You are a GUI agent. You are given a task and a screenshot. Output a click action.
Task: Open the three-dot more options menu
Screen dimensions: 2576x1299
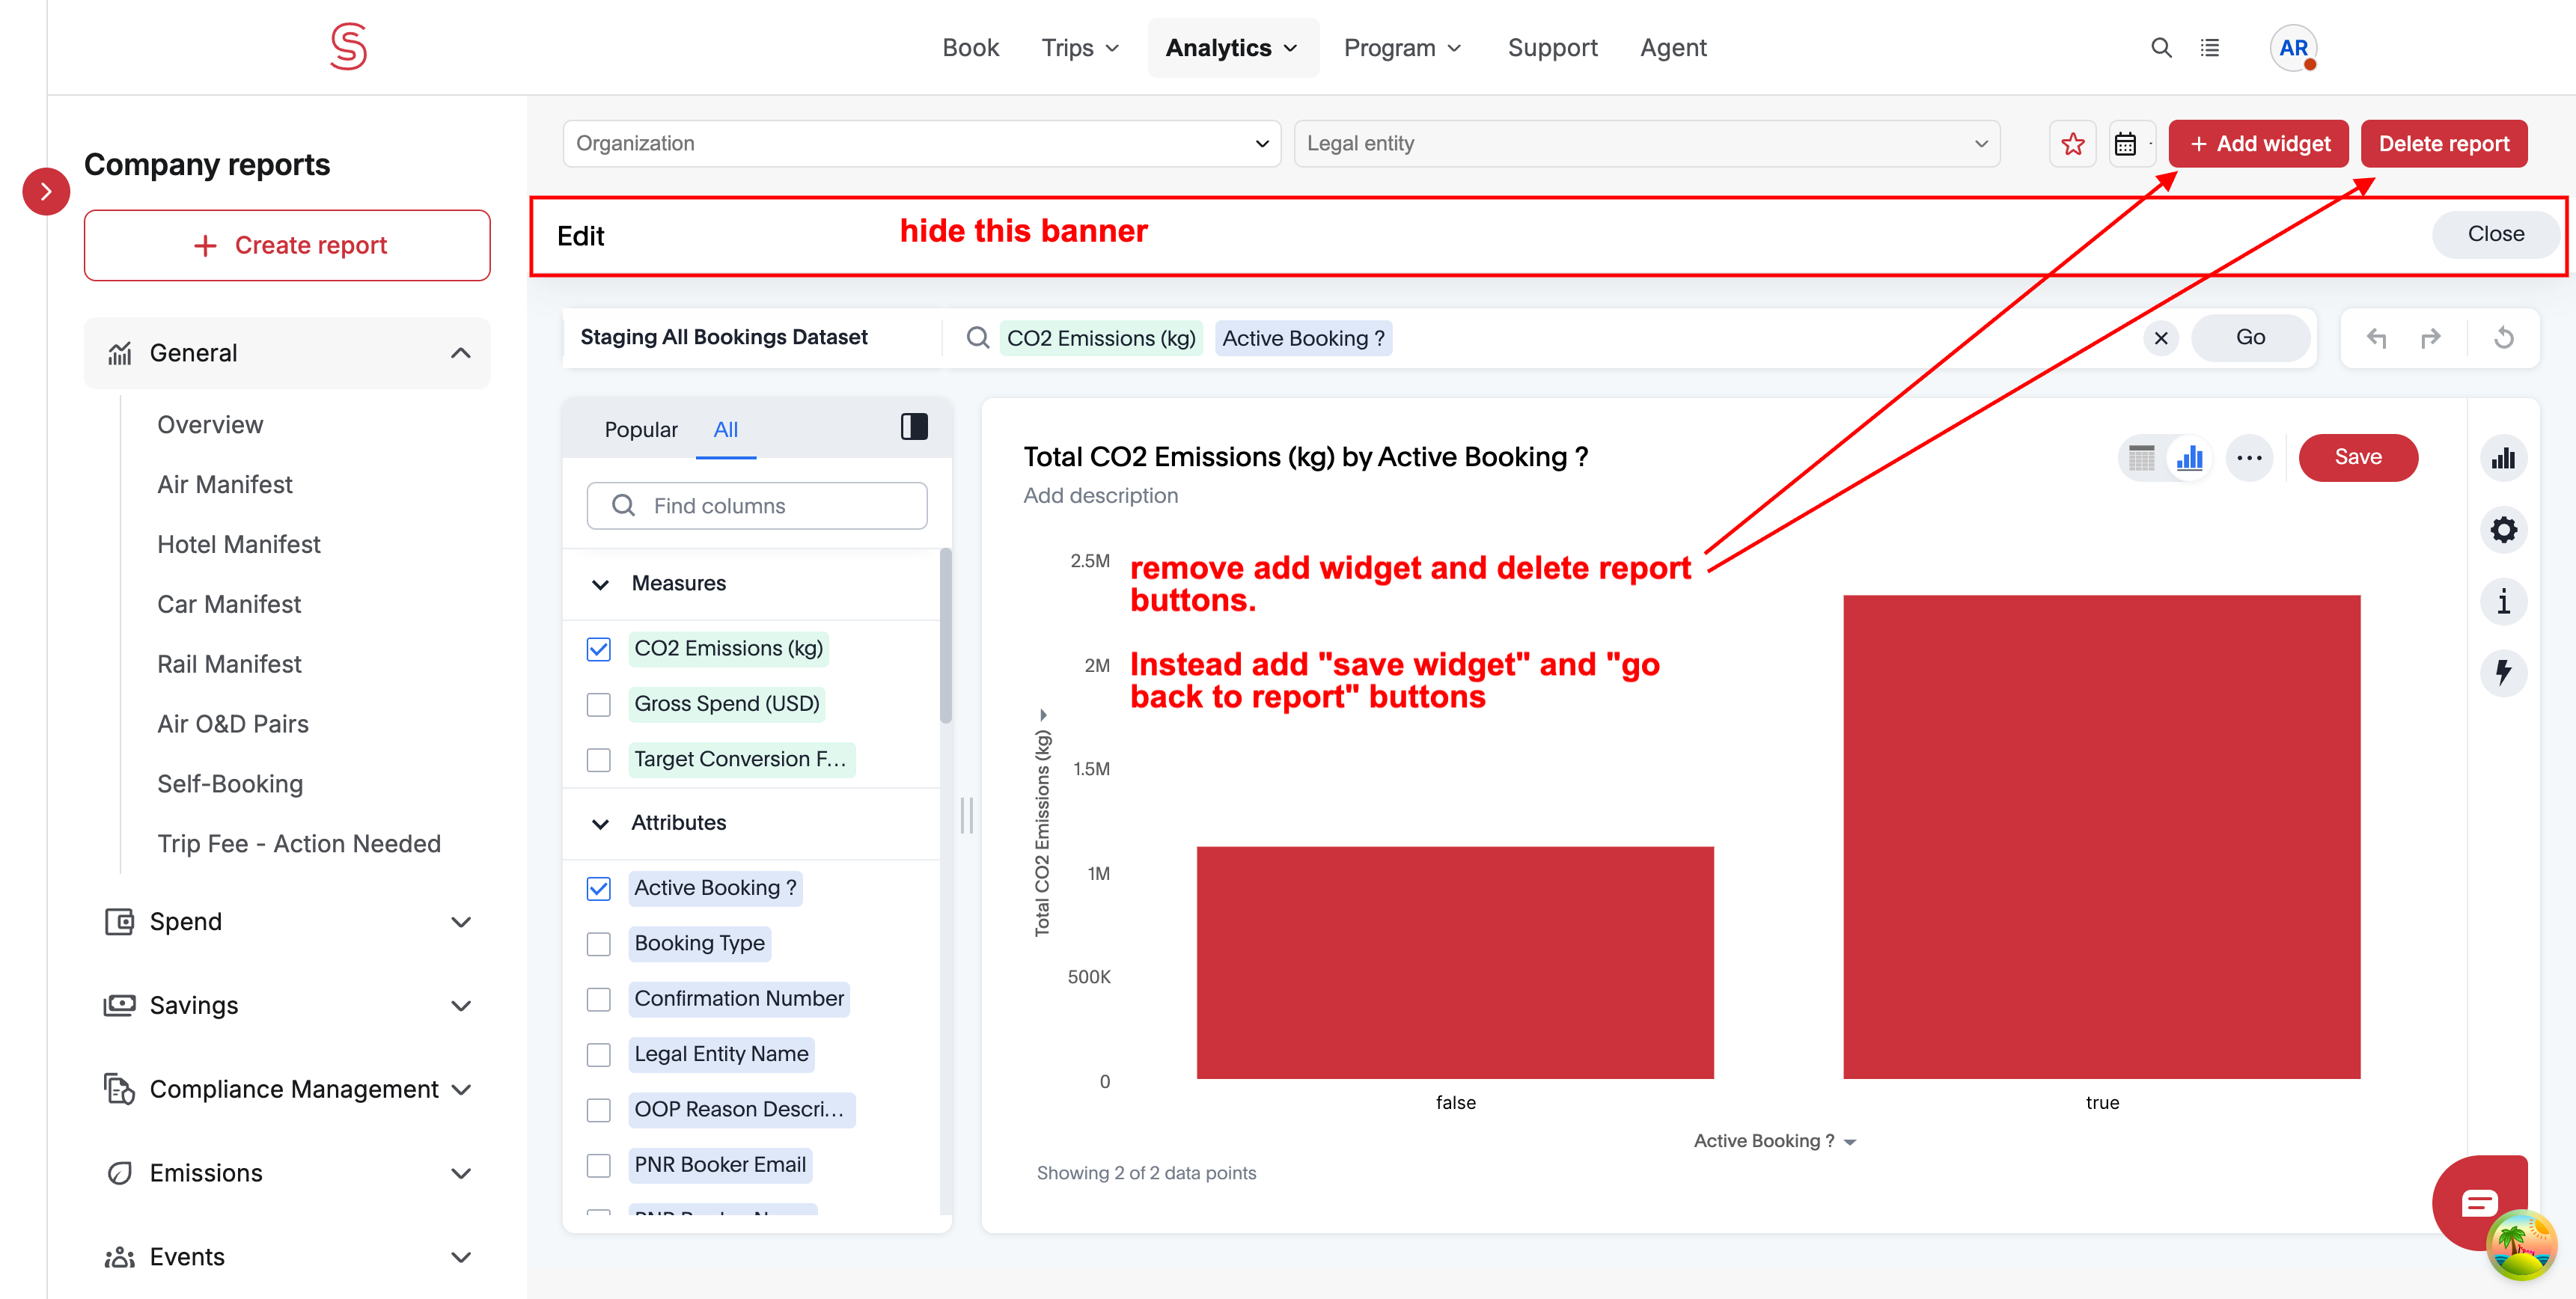[x=2250, y=458]
